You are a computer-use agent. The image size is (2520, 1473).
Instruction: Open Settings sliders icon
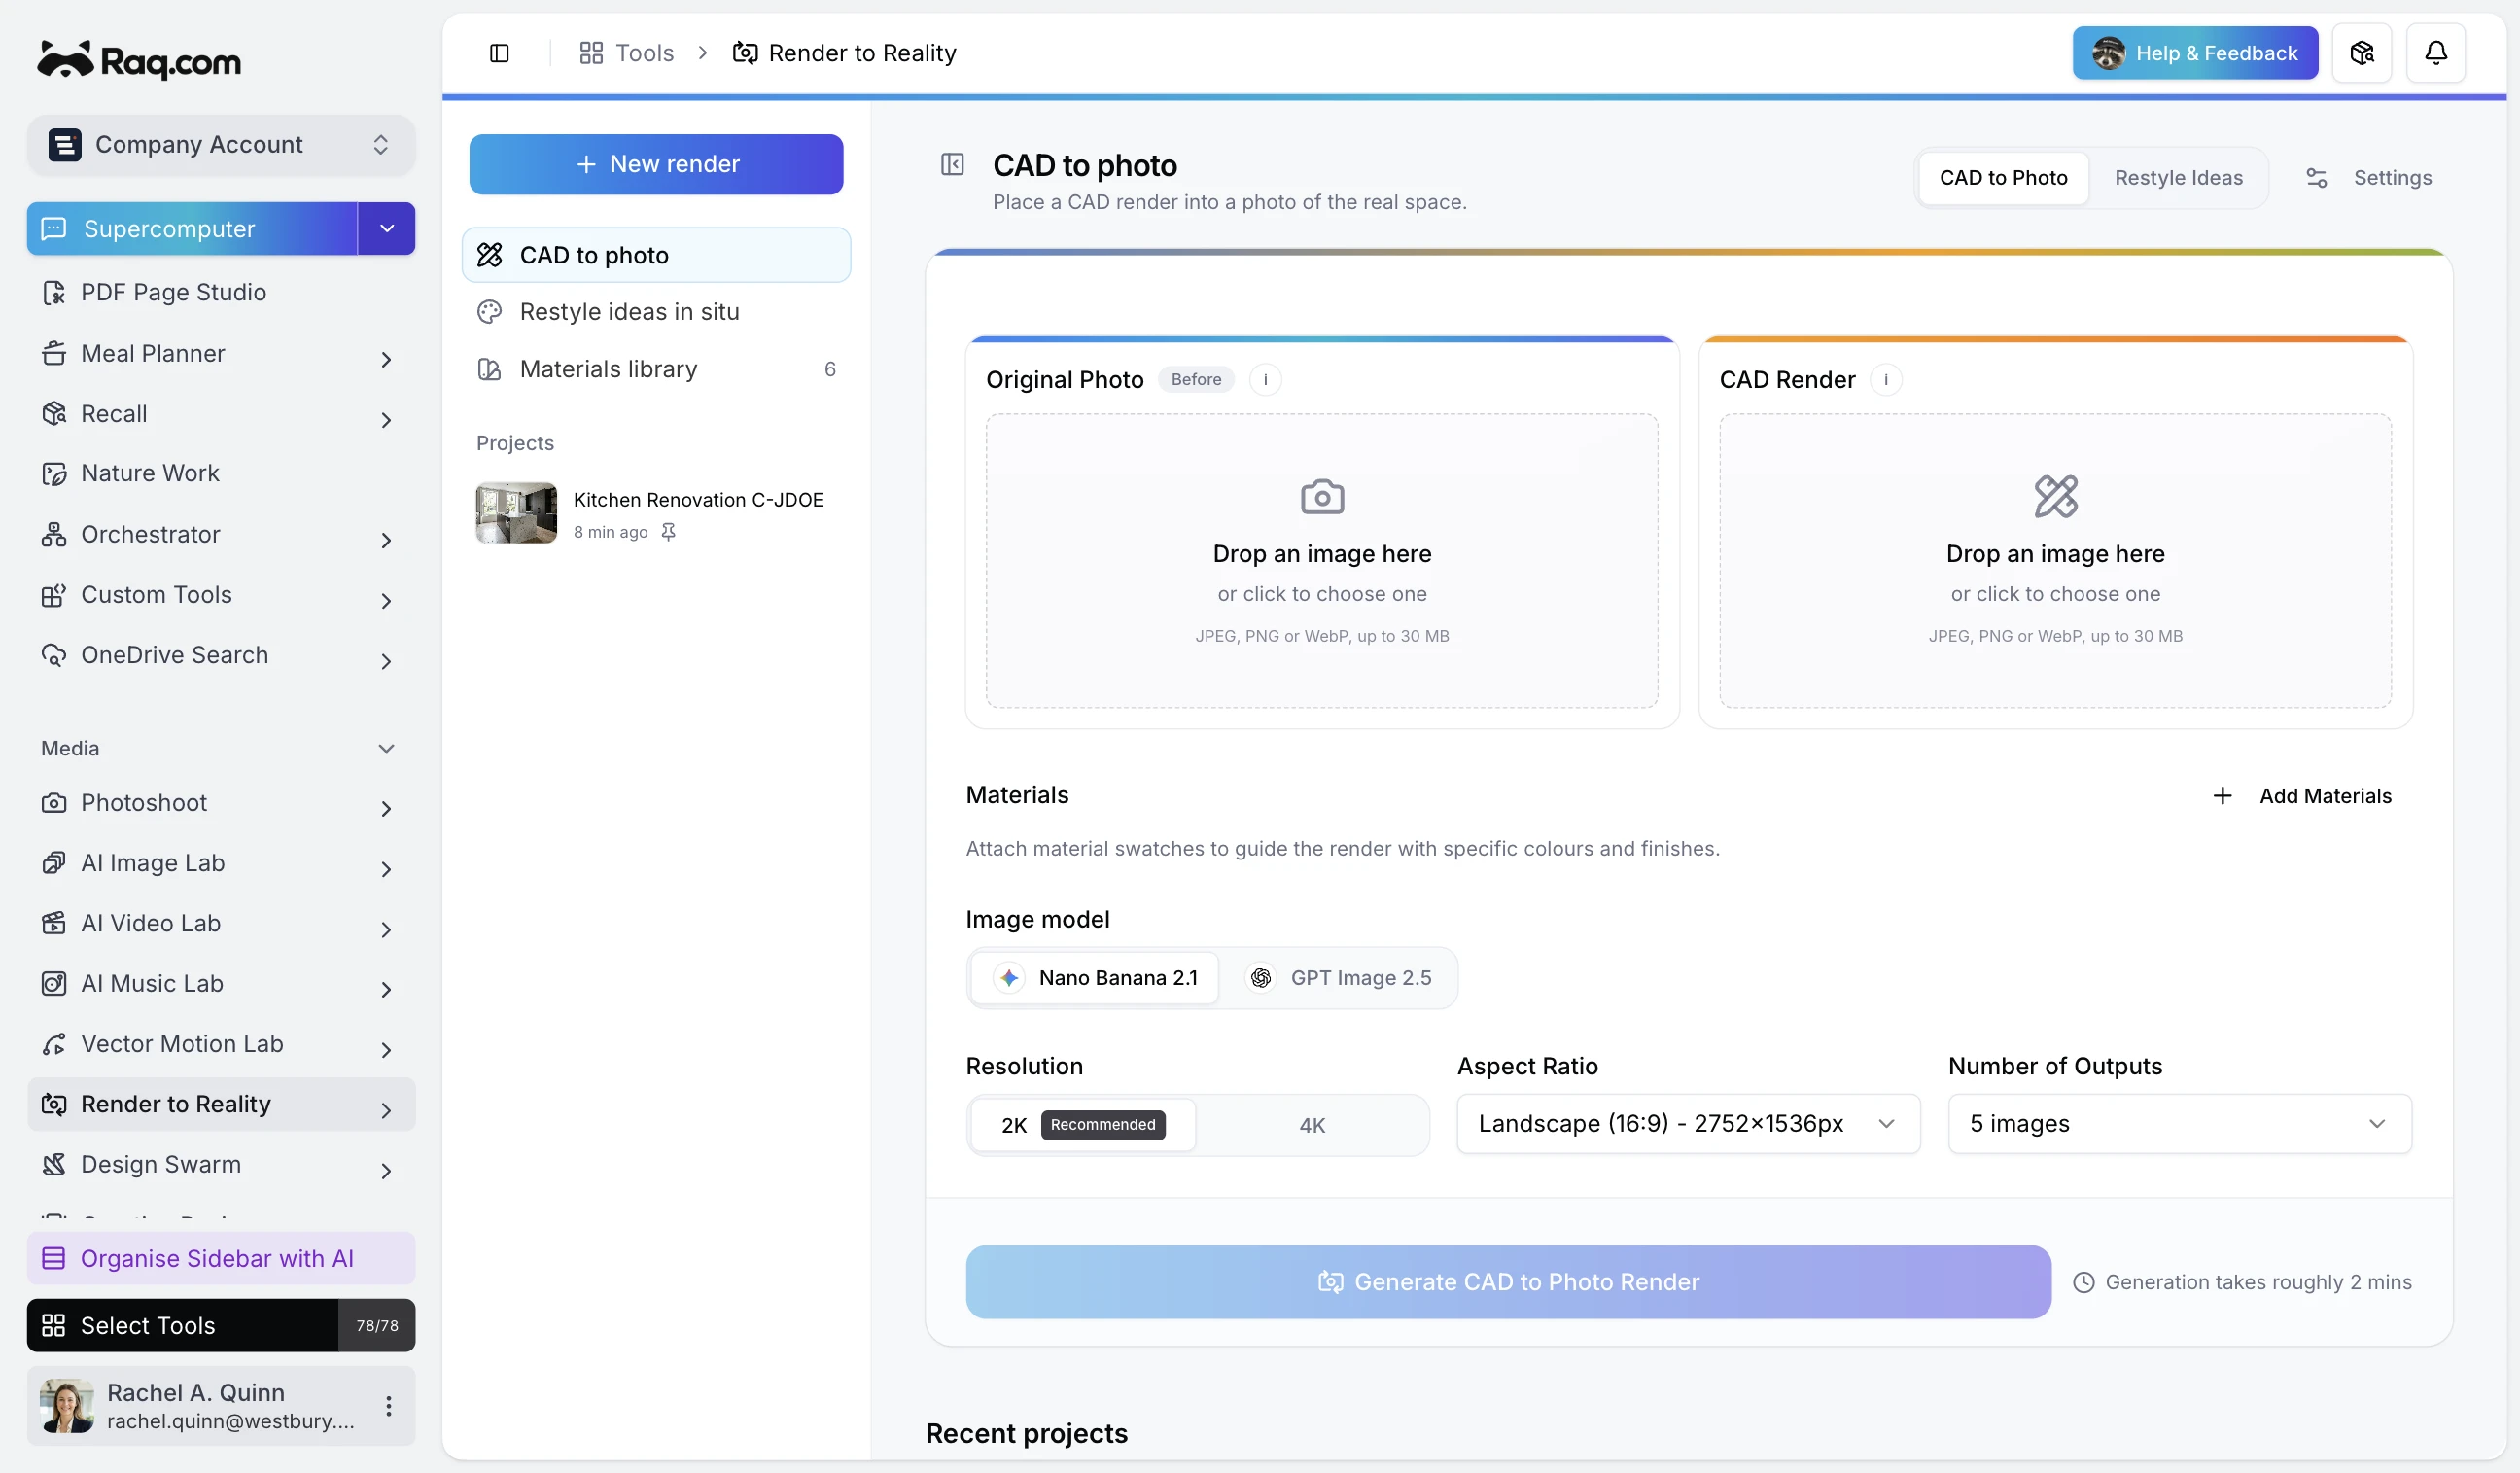click(2316, 178)
